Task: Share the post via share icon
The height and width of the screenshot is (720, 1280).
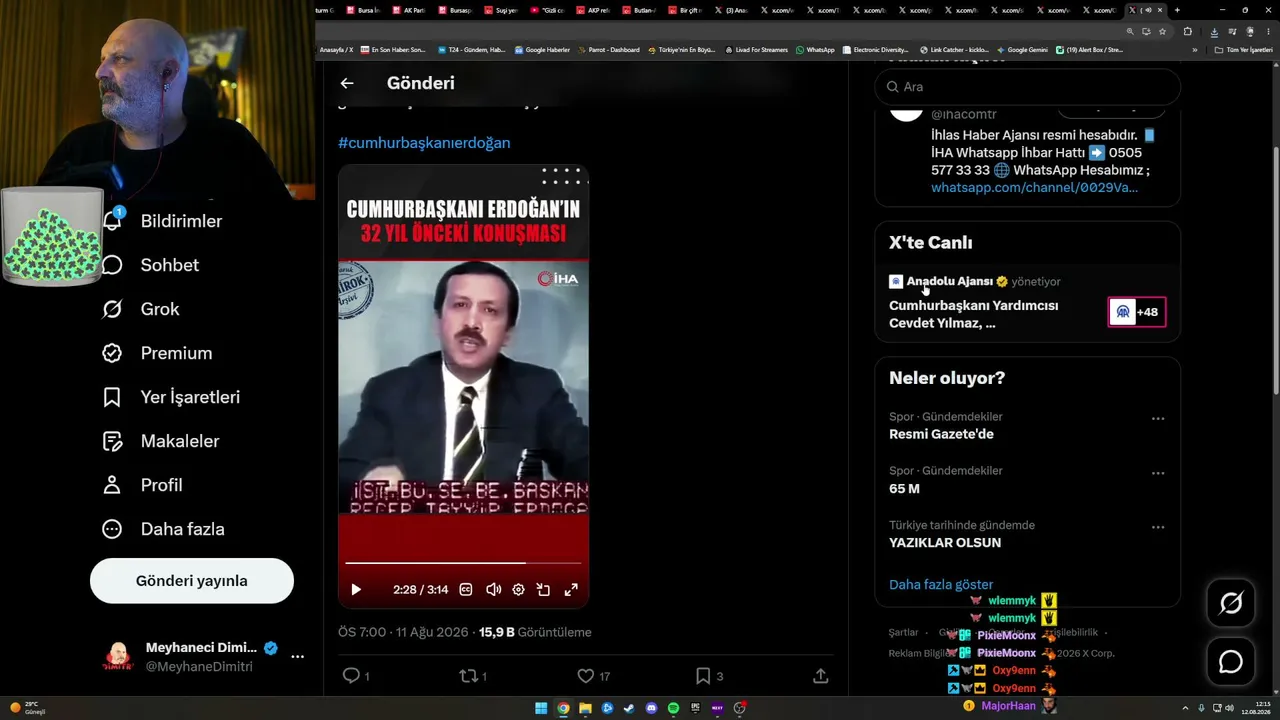Action: [x=821, y=676]
